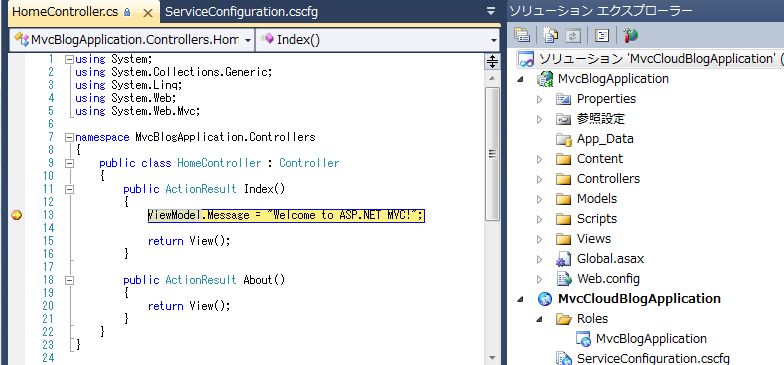The image size is (784, 365).
Task: Collapse the using directives block on line 1
Action: click(x=70, y=59)
